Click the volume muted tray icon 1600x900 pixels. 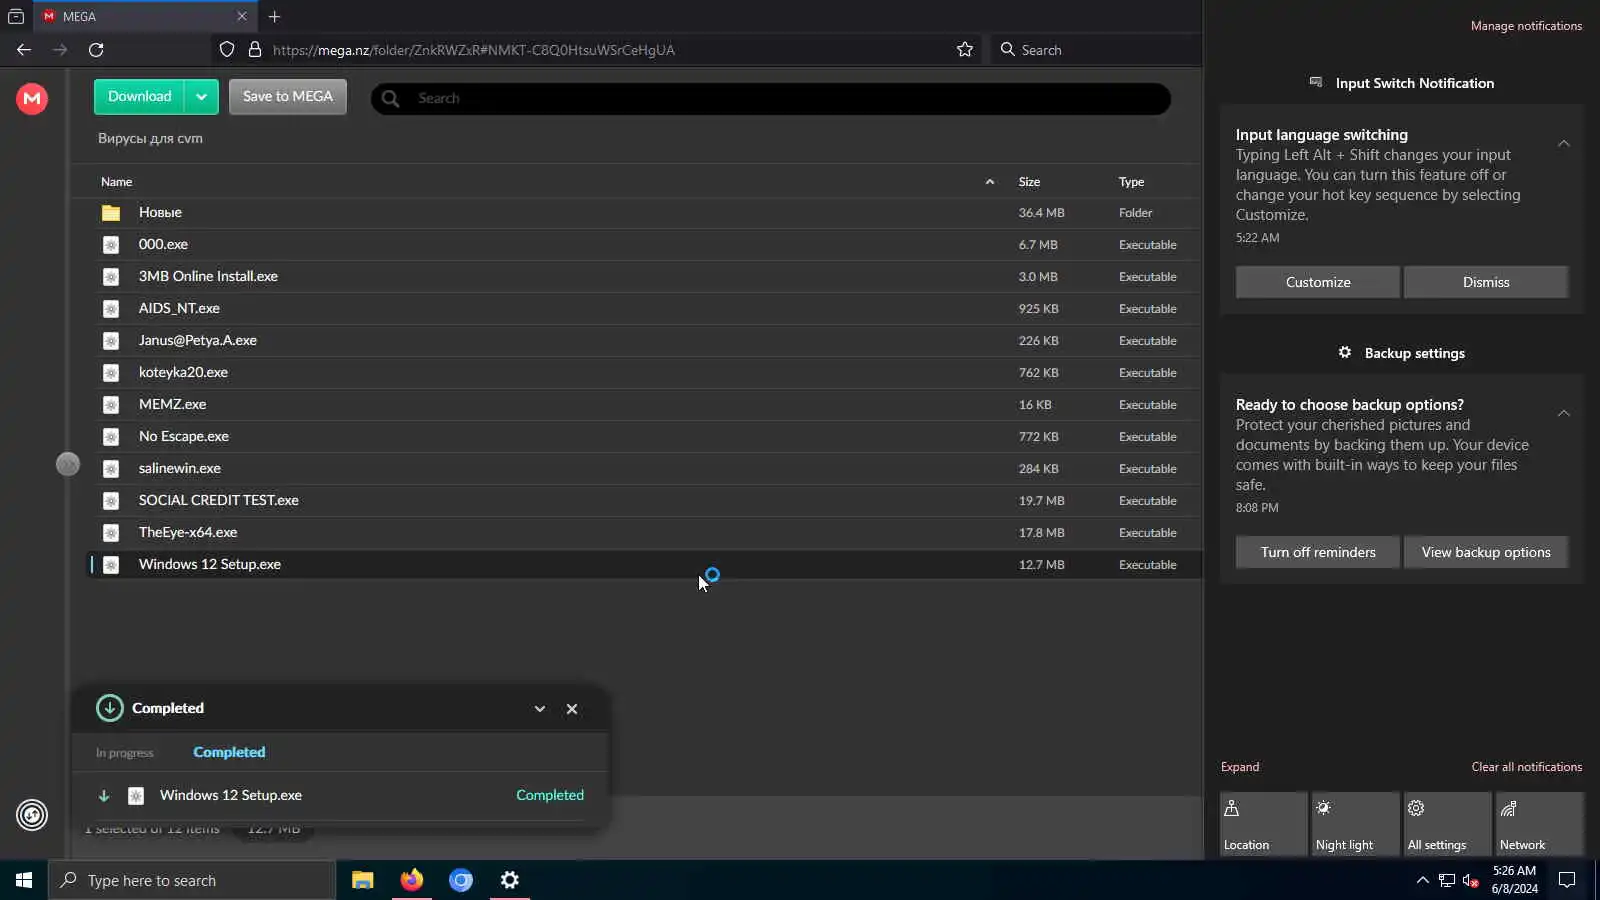coord(1470,880)
